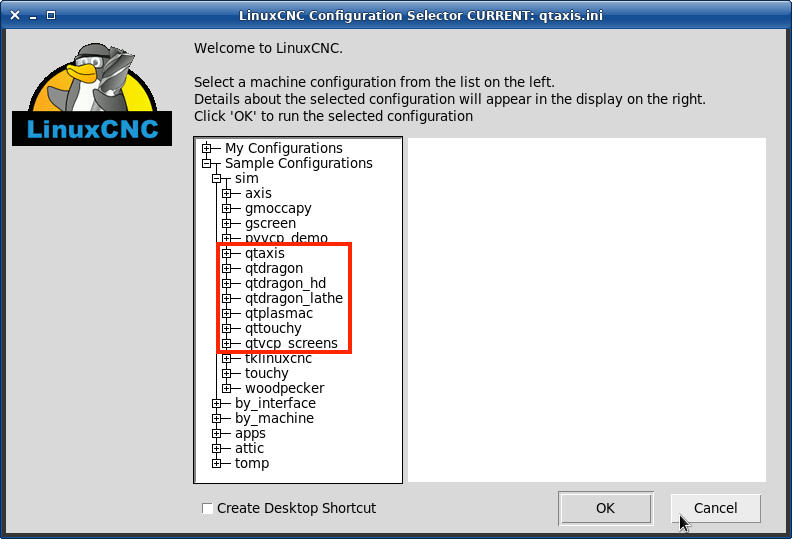Expand the qtdragon_hd node

coord(227,283)
